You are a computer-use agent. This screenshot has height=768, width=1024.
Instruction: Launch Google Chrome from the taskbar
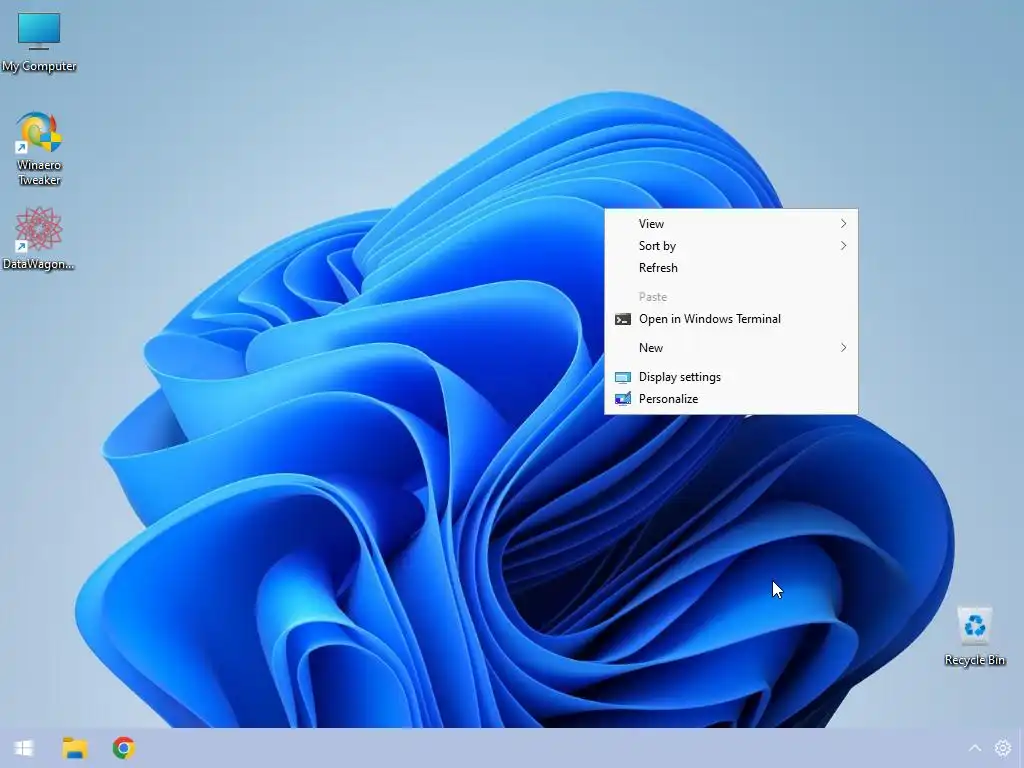tap(123, 748)
